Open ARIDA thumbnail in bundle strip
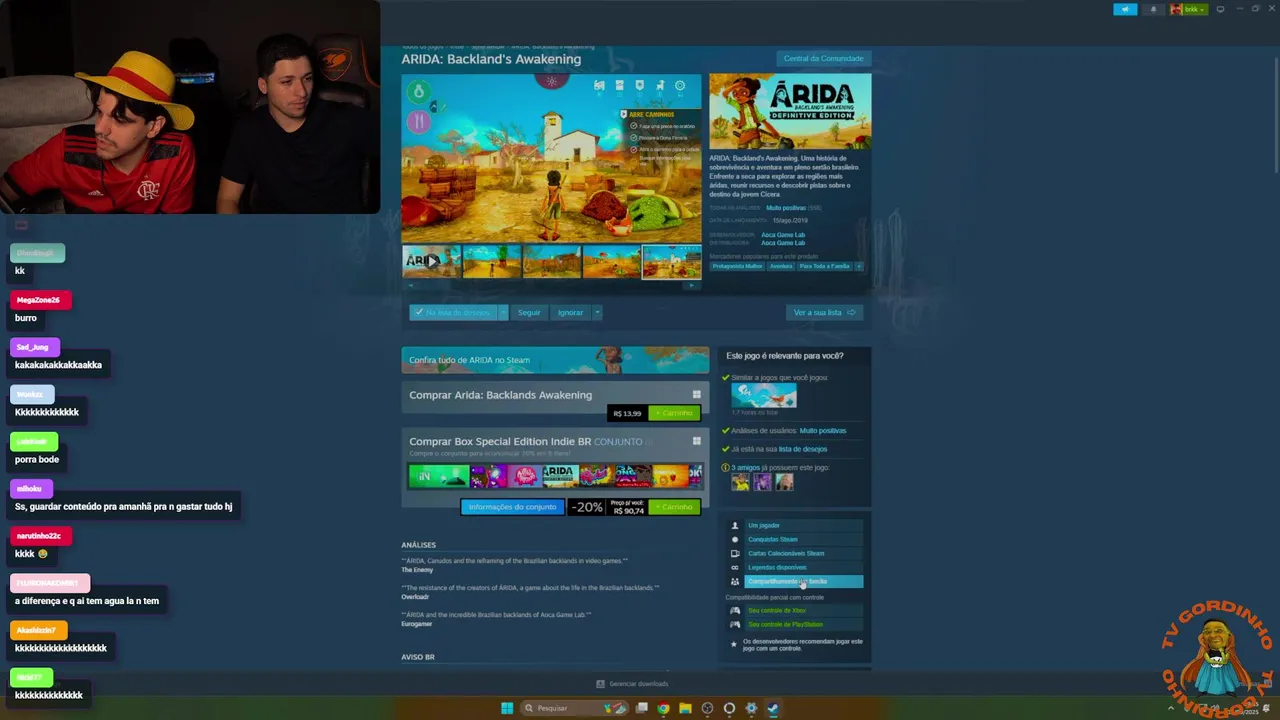The image size is (1280, 720). click(x=559, y=476)
